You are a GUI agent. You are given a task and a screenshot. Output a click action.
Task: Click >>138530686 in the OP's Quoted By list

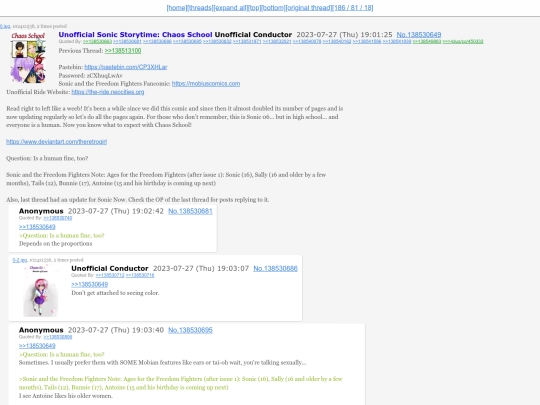coord(157,41)
